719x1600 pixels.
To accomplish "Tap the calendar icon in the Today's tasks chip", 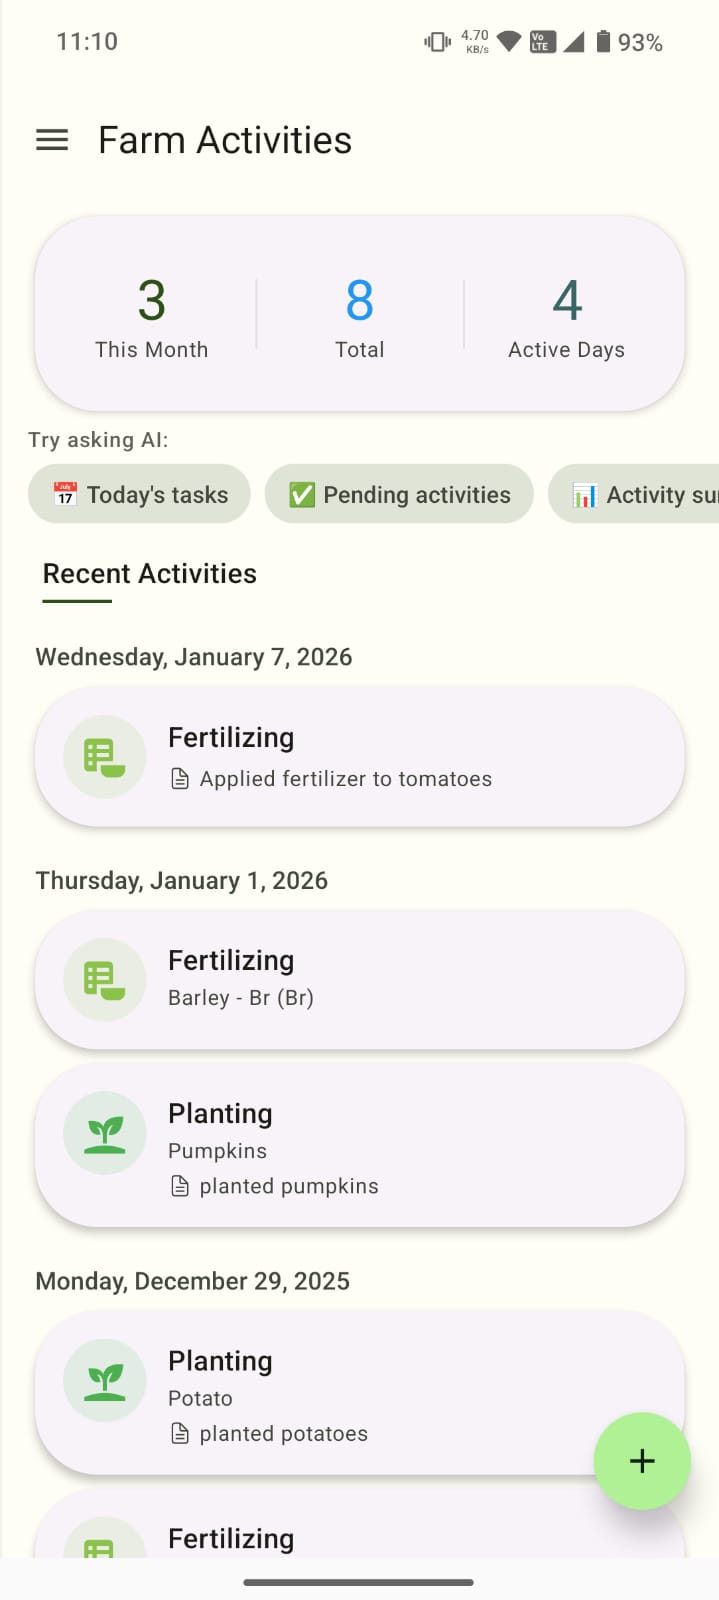I will pyautogui.click(x=64, y=493).
